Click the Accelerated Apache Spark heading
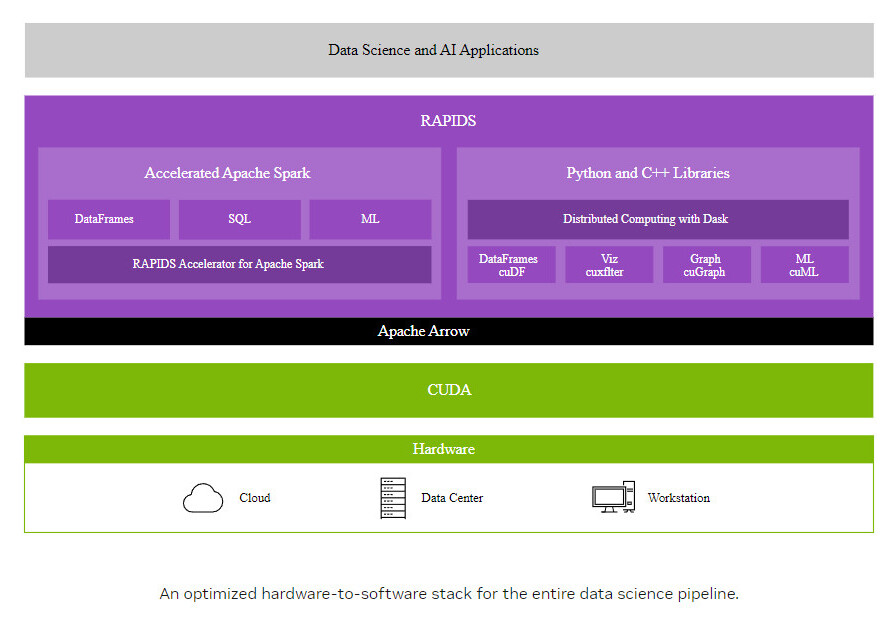Image resolution: width=896 pixels, height=628 pixels. tap(227, 173)
